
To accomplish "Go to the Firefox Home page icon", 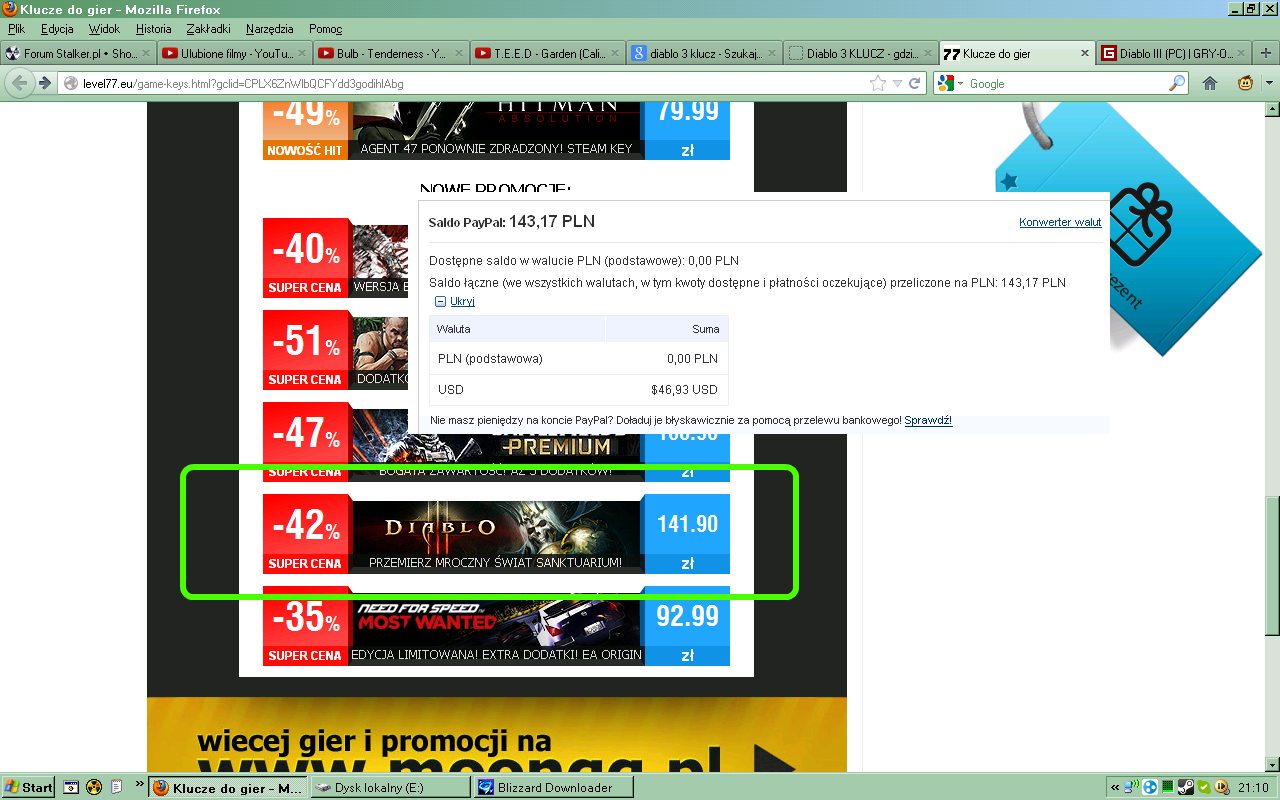I will [1210, 83].
